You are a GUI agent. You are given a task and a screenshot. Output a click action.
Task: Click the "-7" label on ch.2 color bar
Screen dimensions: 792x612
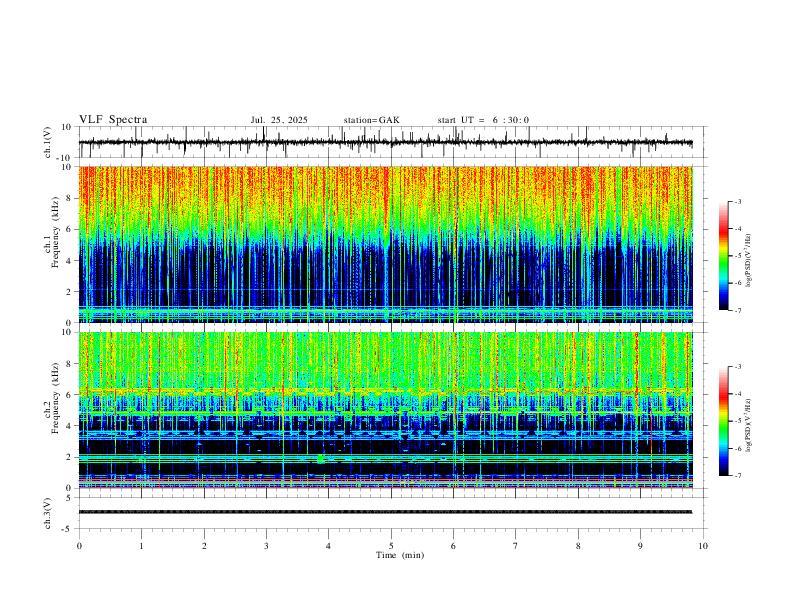738,476
